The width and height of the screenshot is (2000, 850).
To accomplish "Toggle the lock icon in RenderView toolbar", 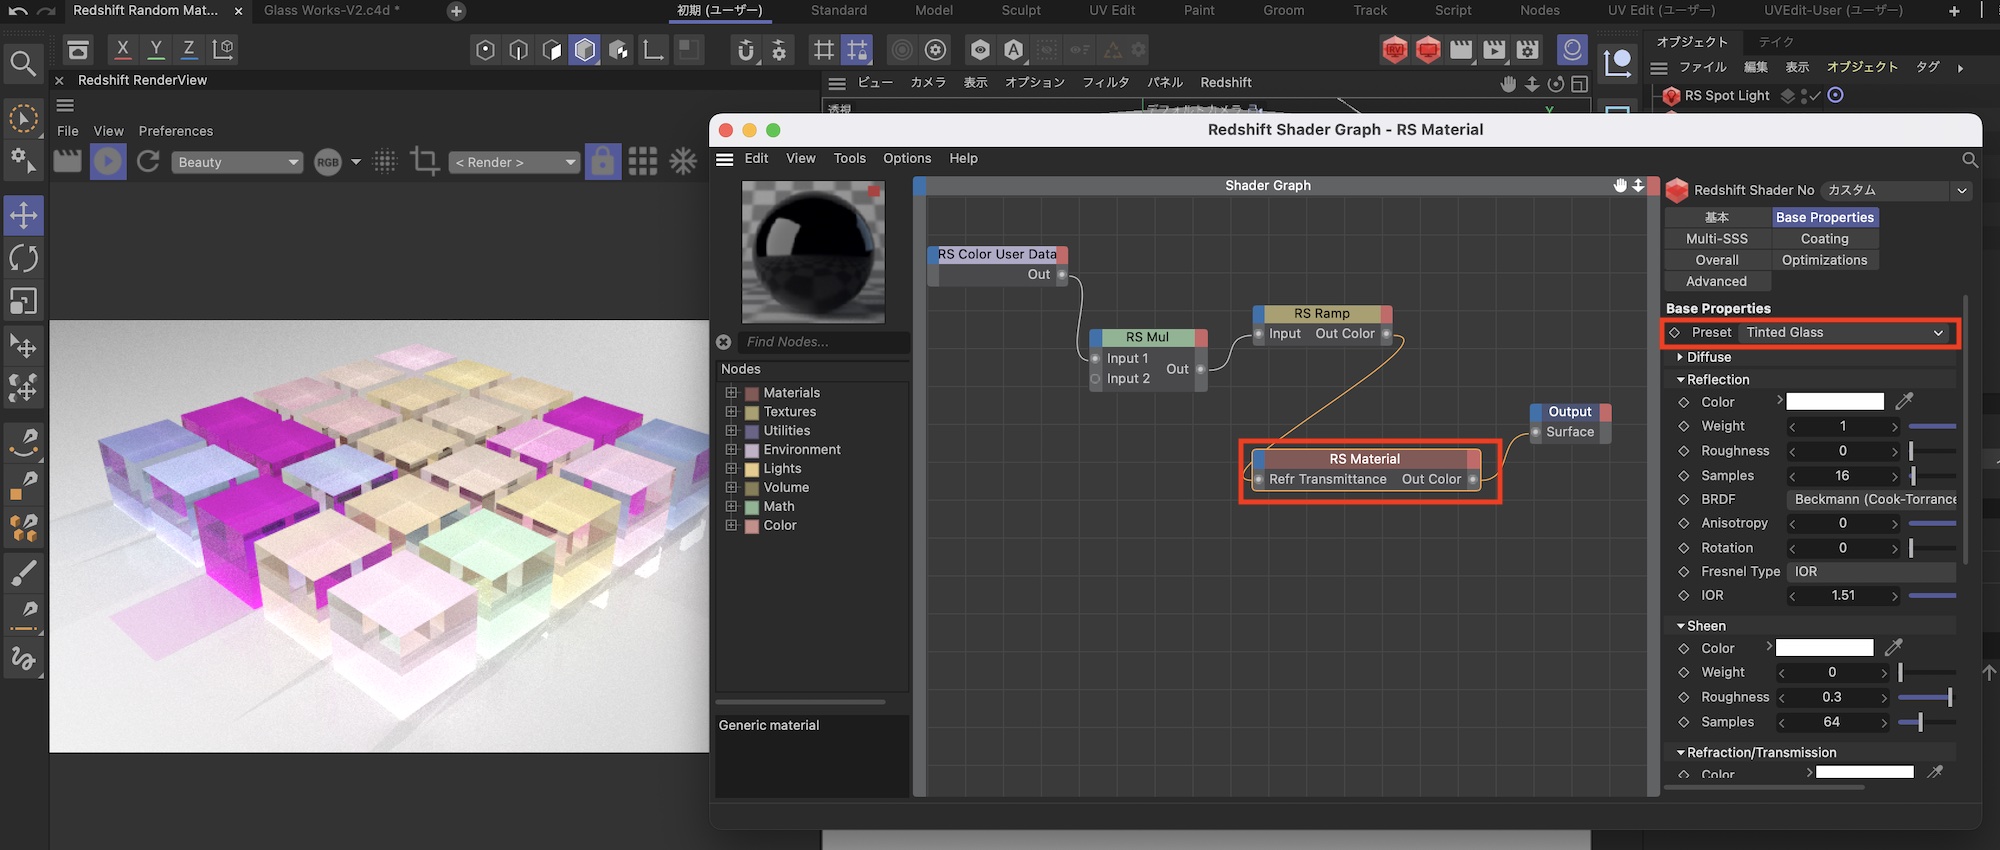I will click(x=602, y=162).
